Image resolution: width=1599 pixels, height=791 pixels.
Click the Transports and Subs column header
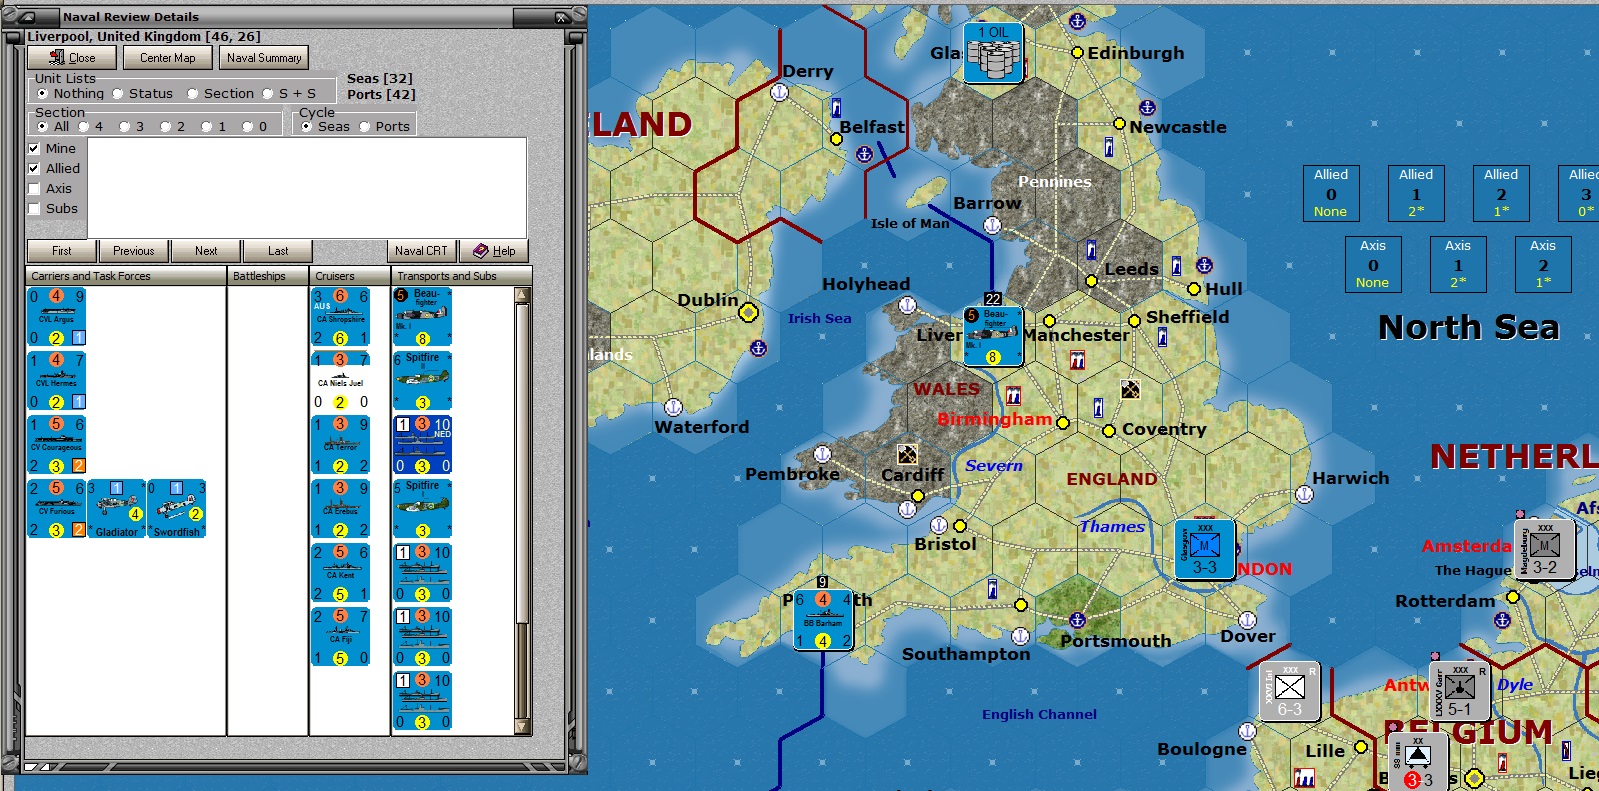tap(461, 276)
